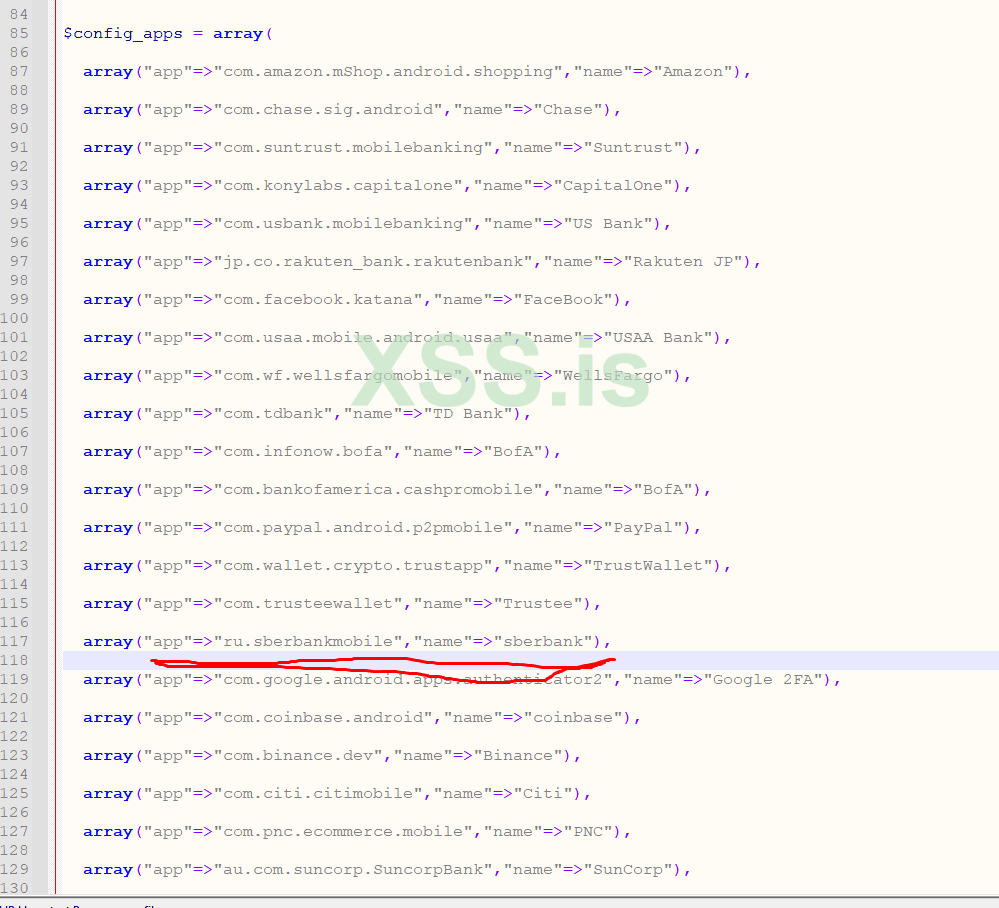Click the "Rakuten JP" name value
This screenshot has width=999, height=908.
pyautogui.click(x=684, y=261)
